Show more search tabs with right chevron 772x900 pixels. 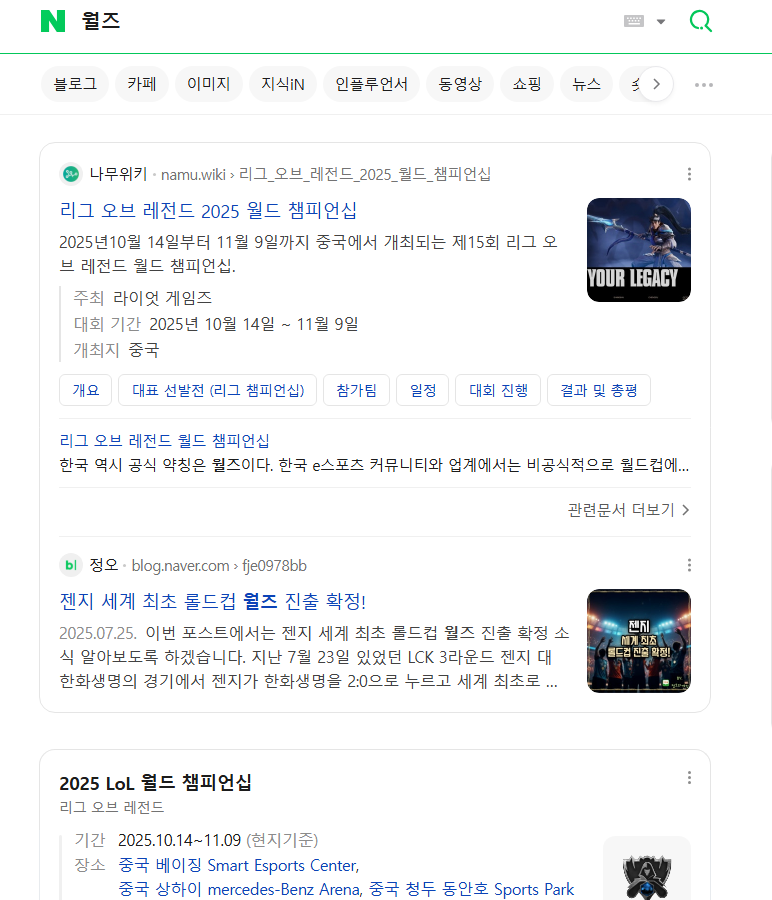[656, 84]
